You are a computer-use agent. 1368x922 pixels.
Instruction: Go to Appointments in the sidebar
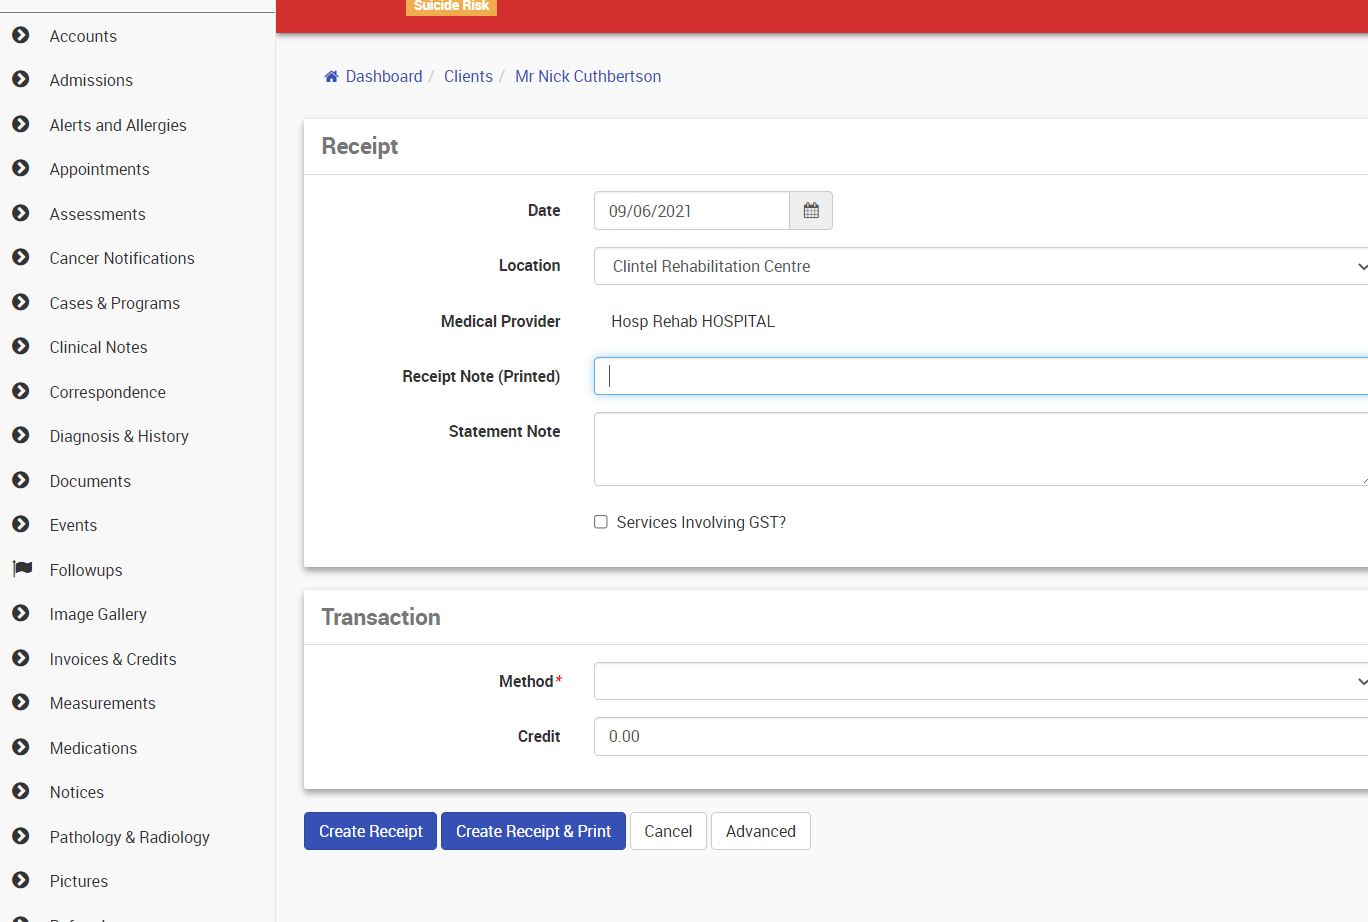click(x=99, y=169)
